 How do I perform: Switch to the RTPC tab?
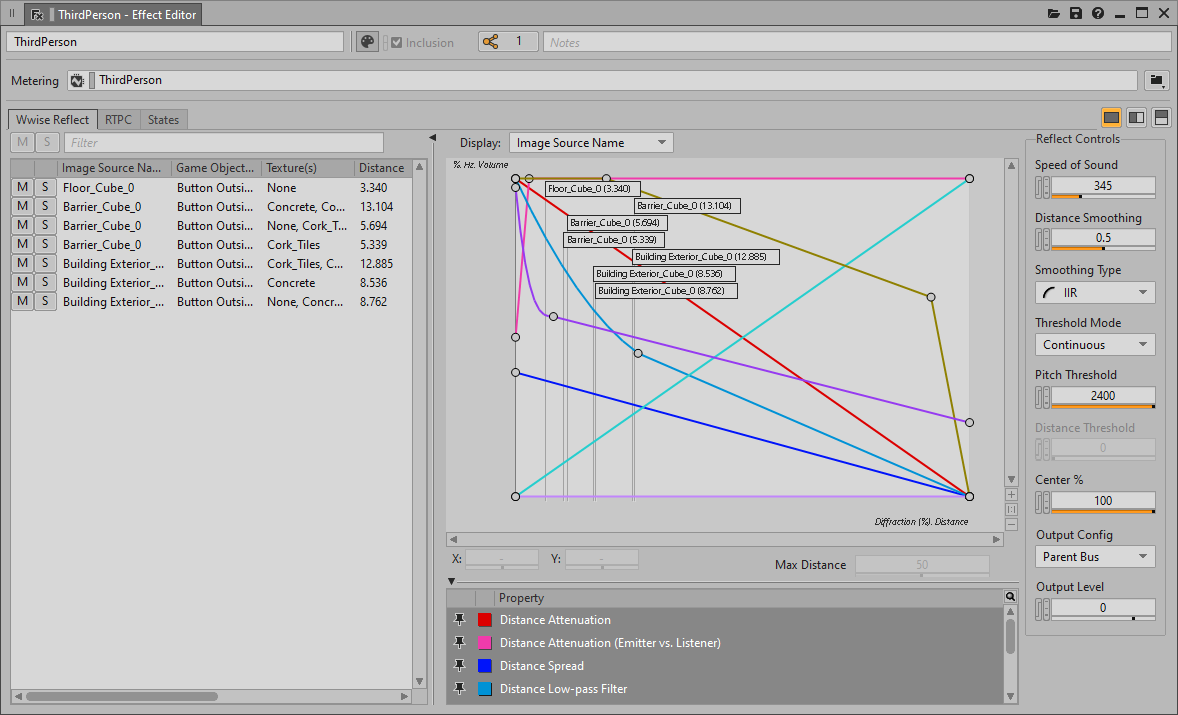tap(118, 120)
